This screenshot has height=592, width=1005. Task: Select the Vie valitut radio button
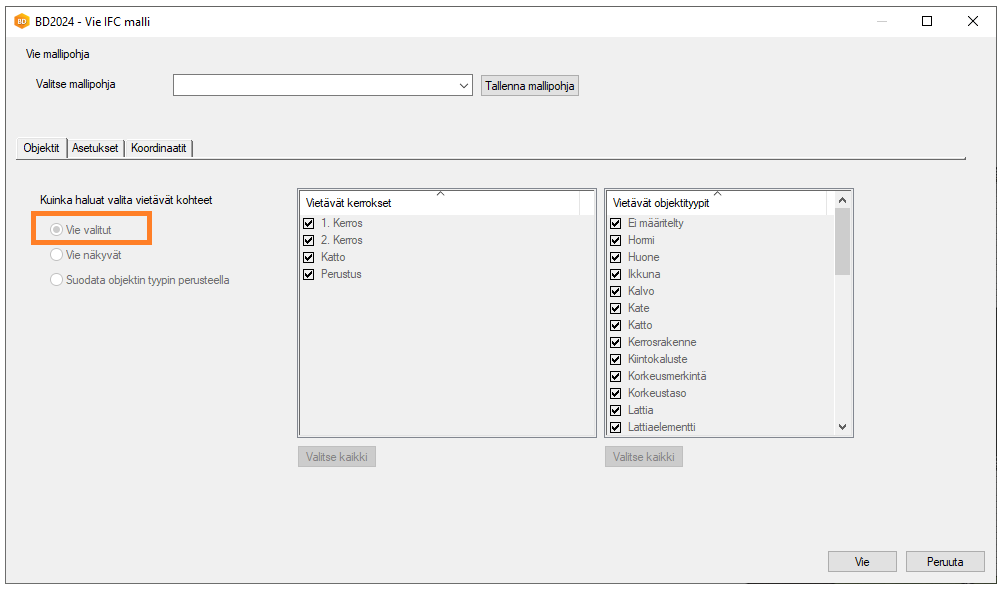click(x=57, y=230)
